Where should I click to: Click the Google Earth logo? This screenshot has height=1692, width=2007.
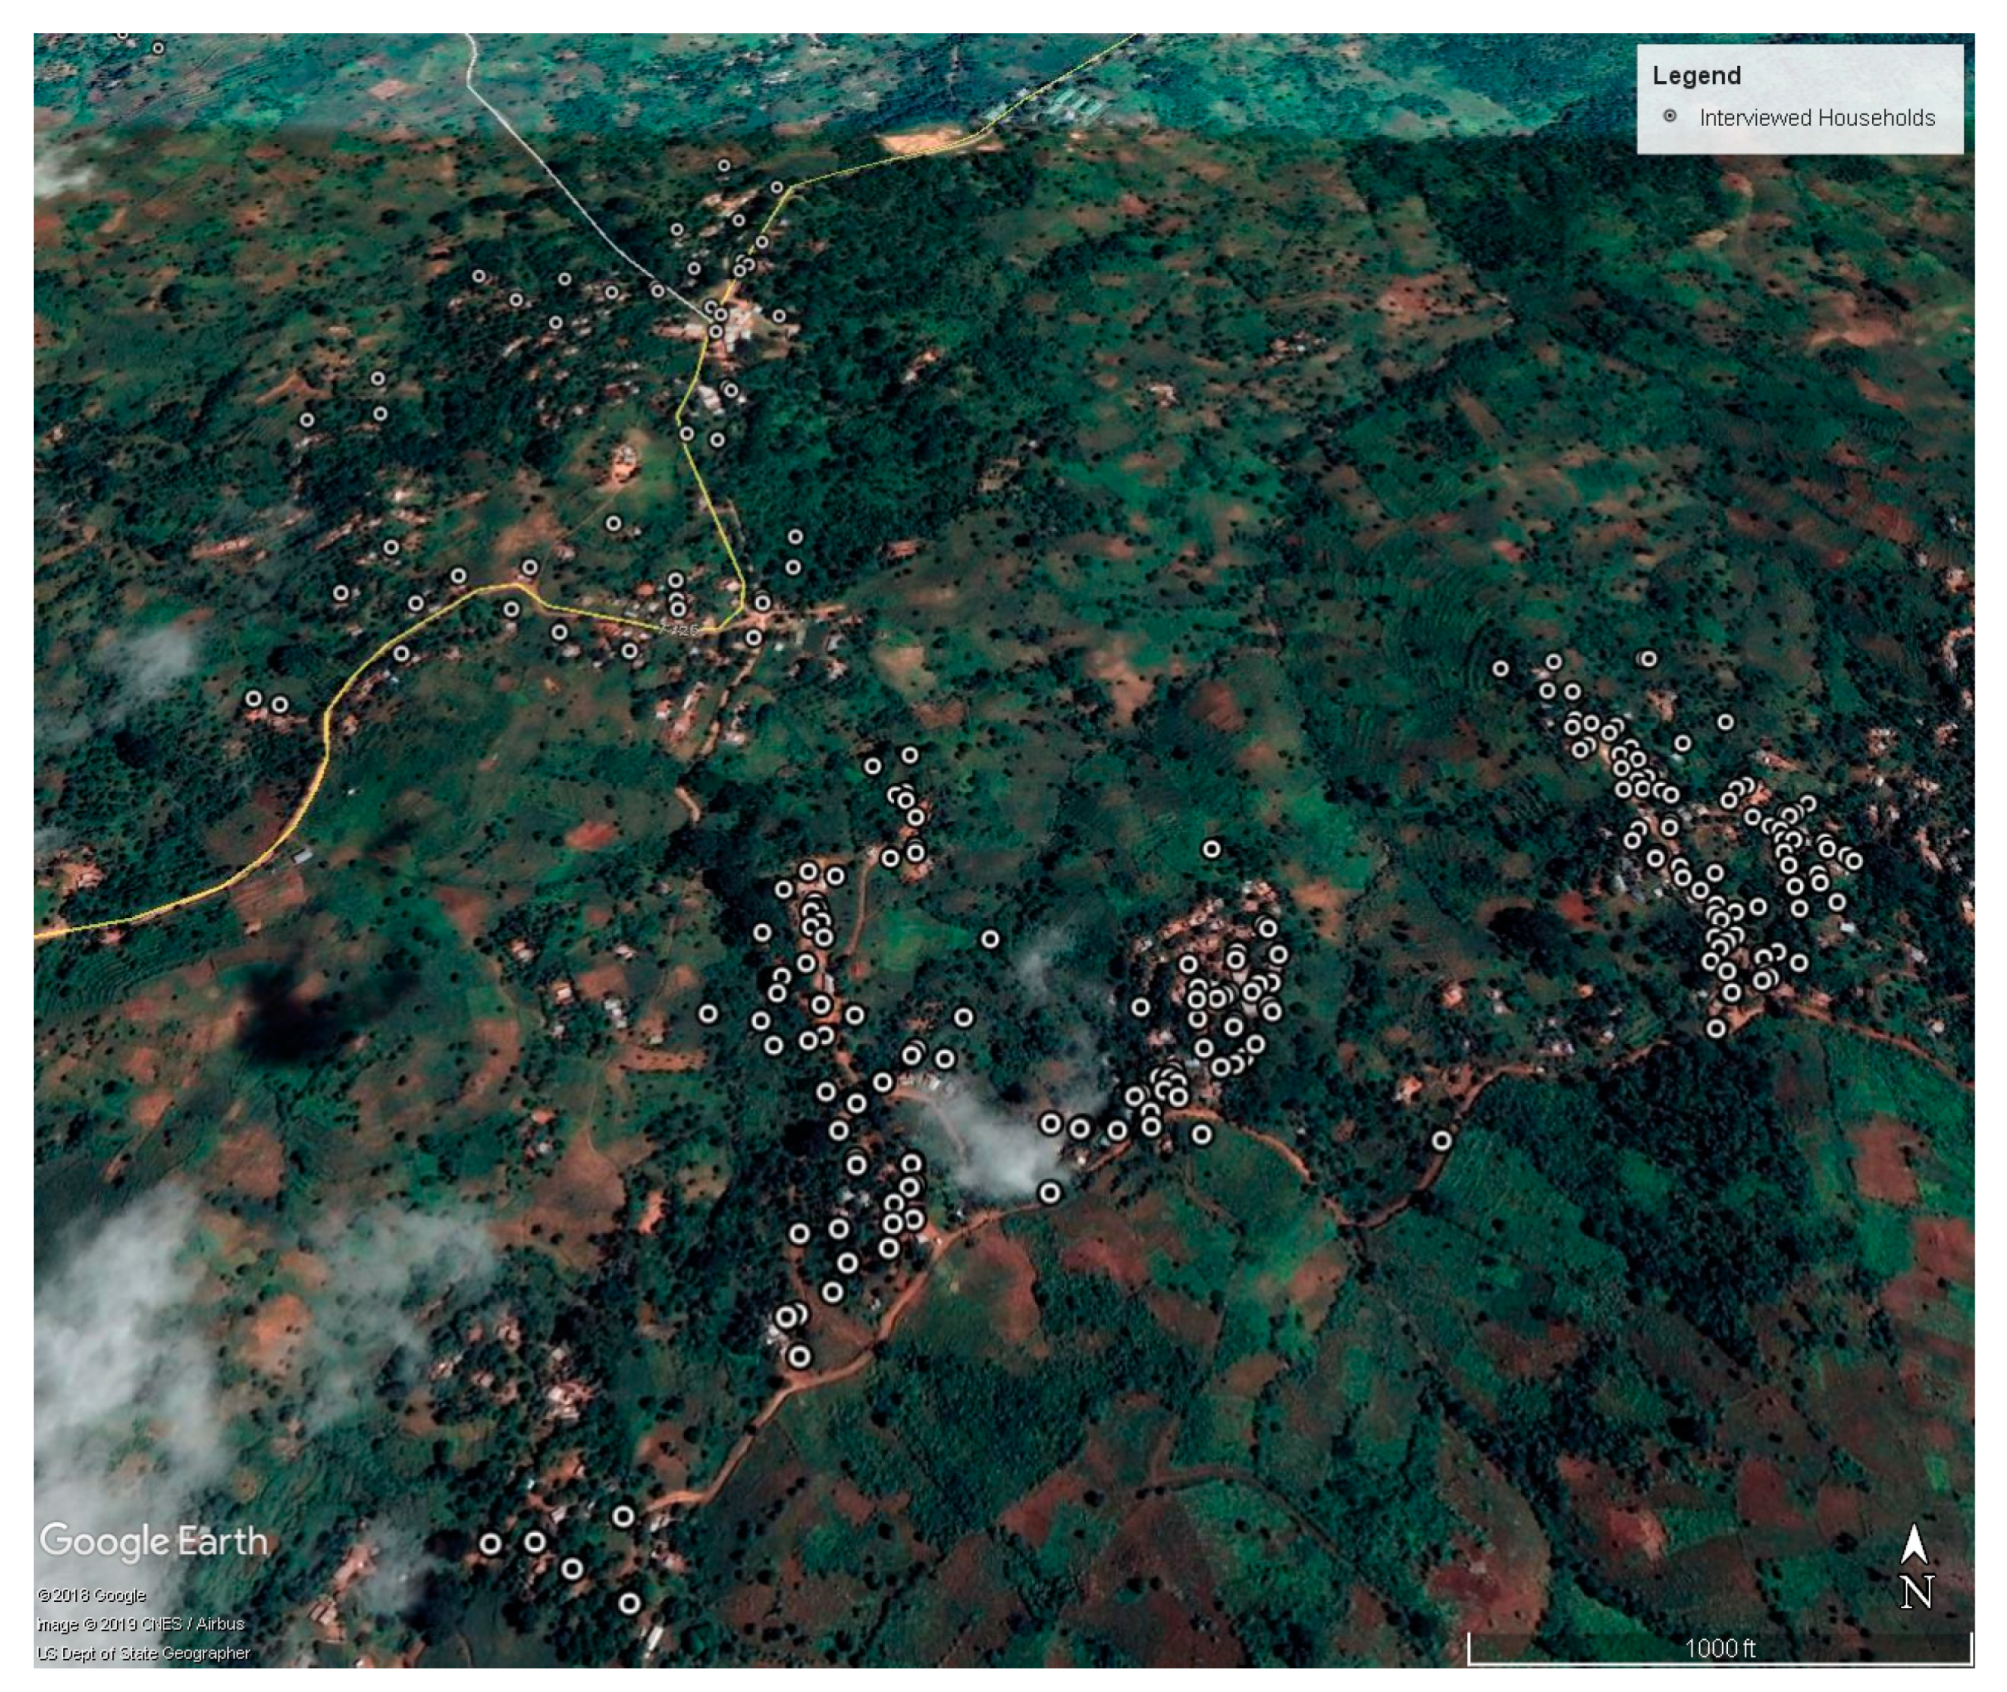click(x=153, y=1541)
